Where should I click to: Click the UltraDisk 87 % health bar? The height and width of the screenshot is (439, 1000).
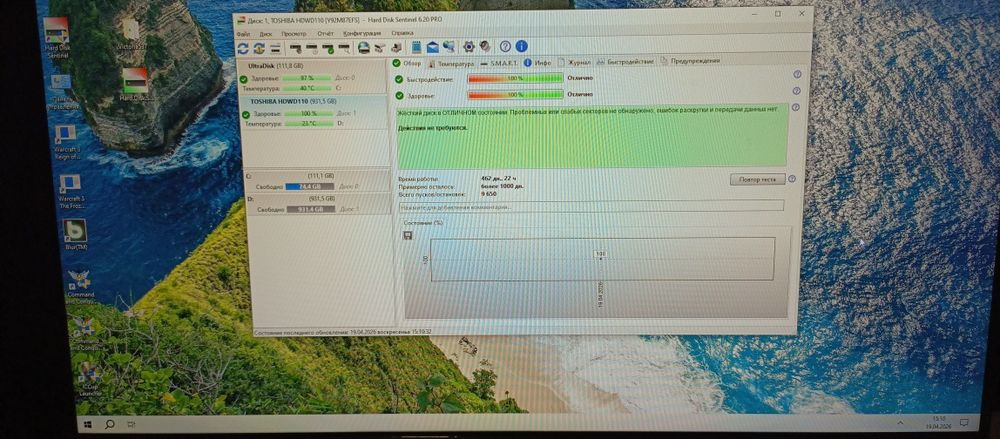pyautogui.click(x=307, y=78)
